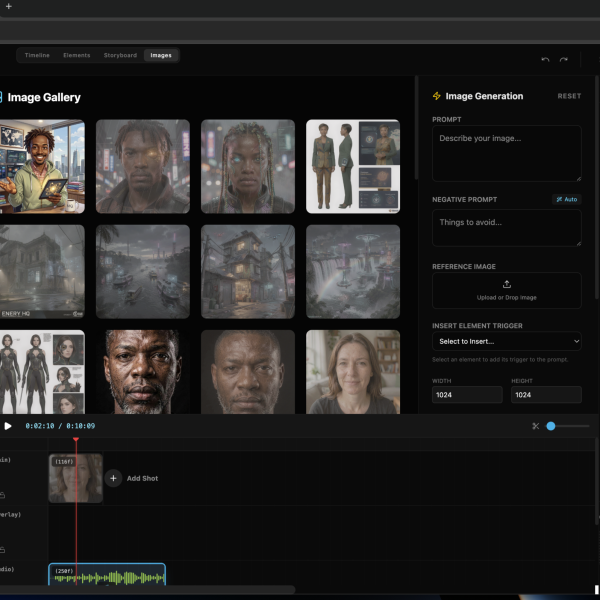Open the lit ramshackle house image
Screen dimensions: 600x600
pyautogui.click(x=248, y=272)
